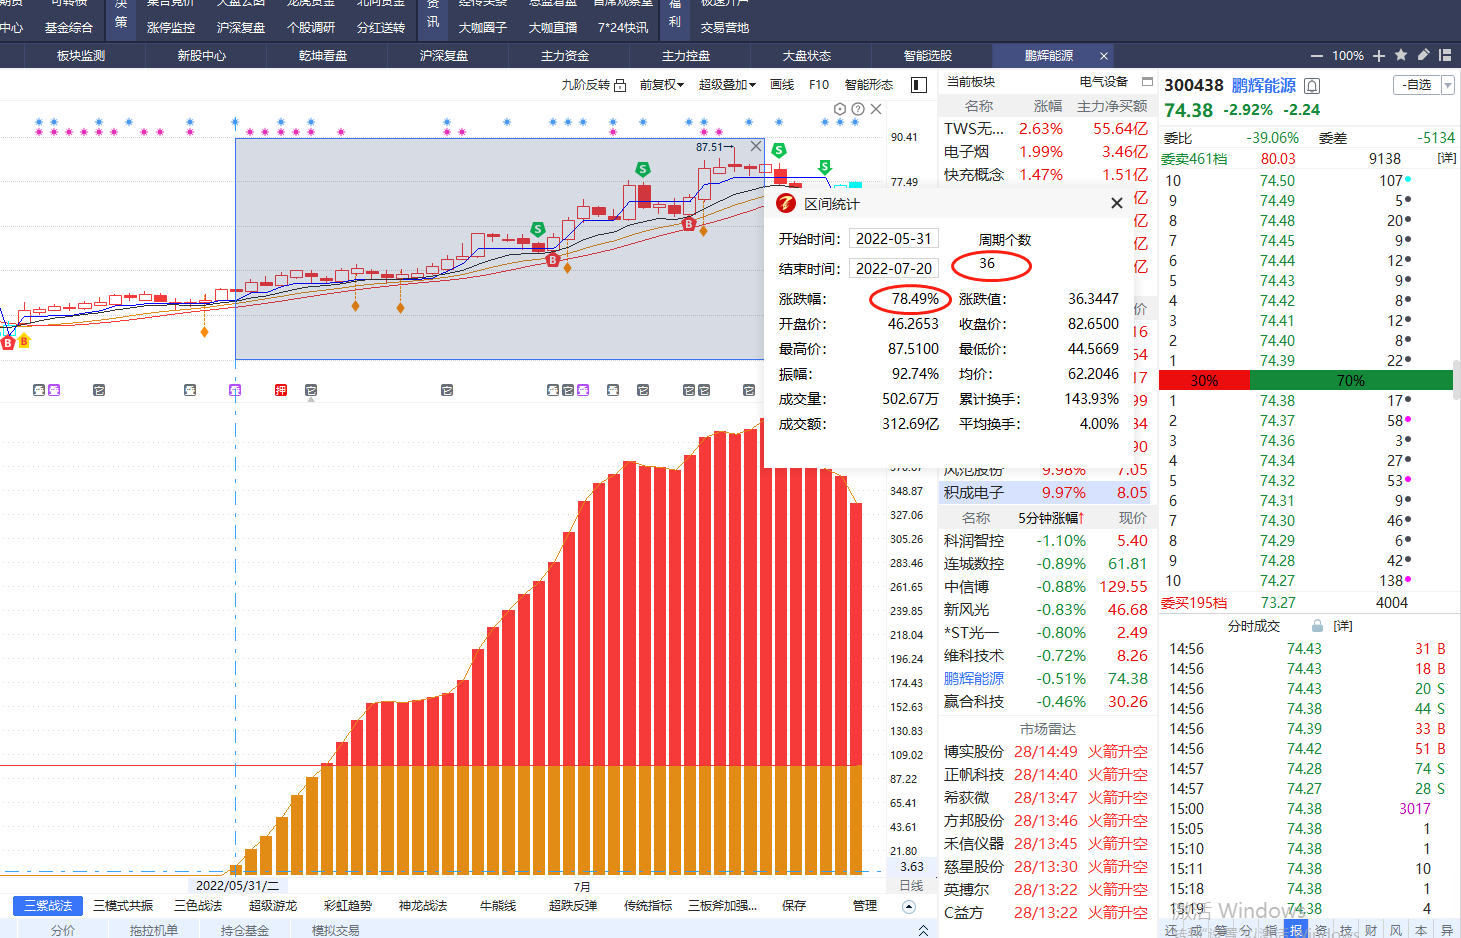The height and width of the screenshot is (938, 1461).
Task: Close the 区间统计 dialog
Action: click(x=1116, y=203)
